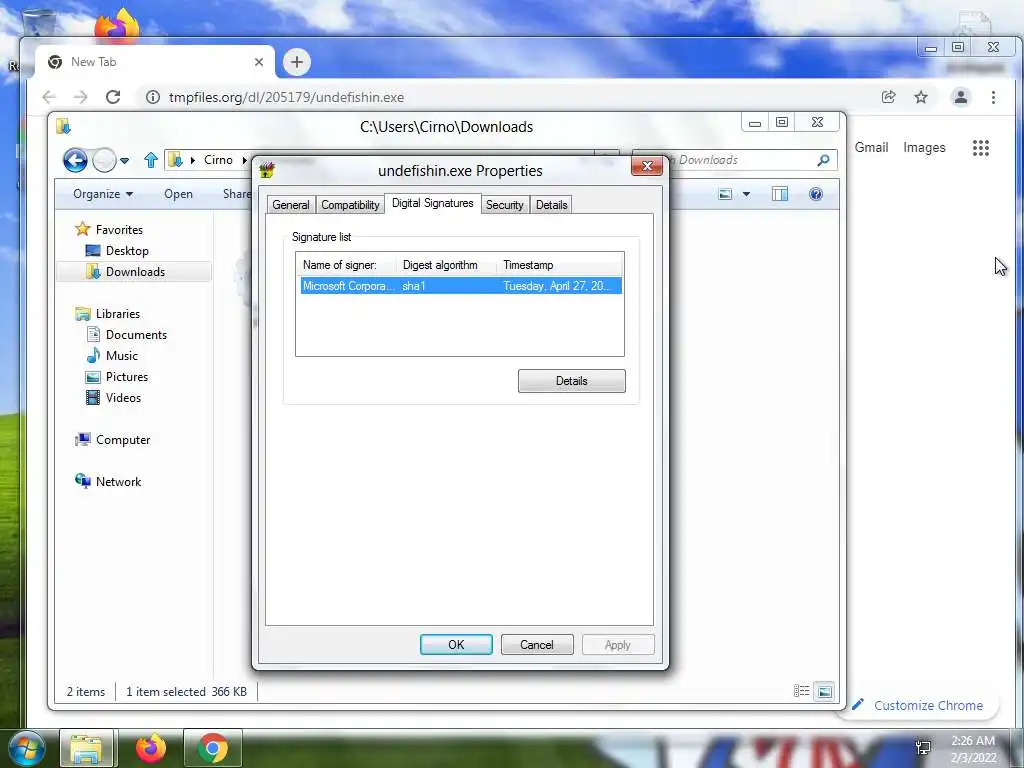This screenshot has height=768, width=1024.
Task: Confirm the Properties dialog with OK
Action: [x=456, y=645]
